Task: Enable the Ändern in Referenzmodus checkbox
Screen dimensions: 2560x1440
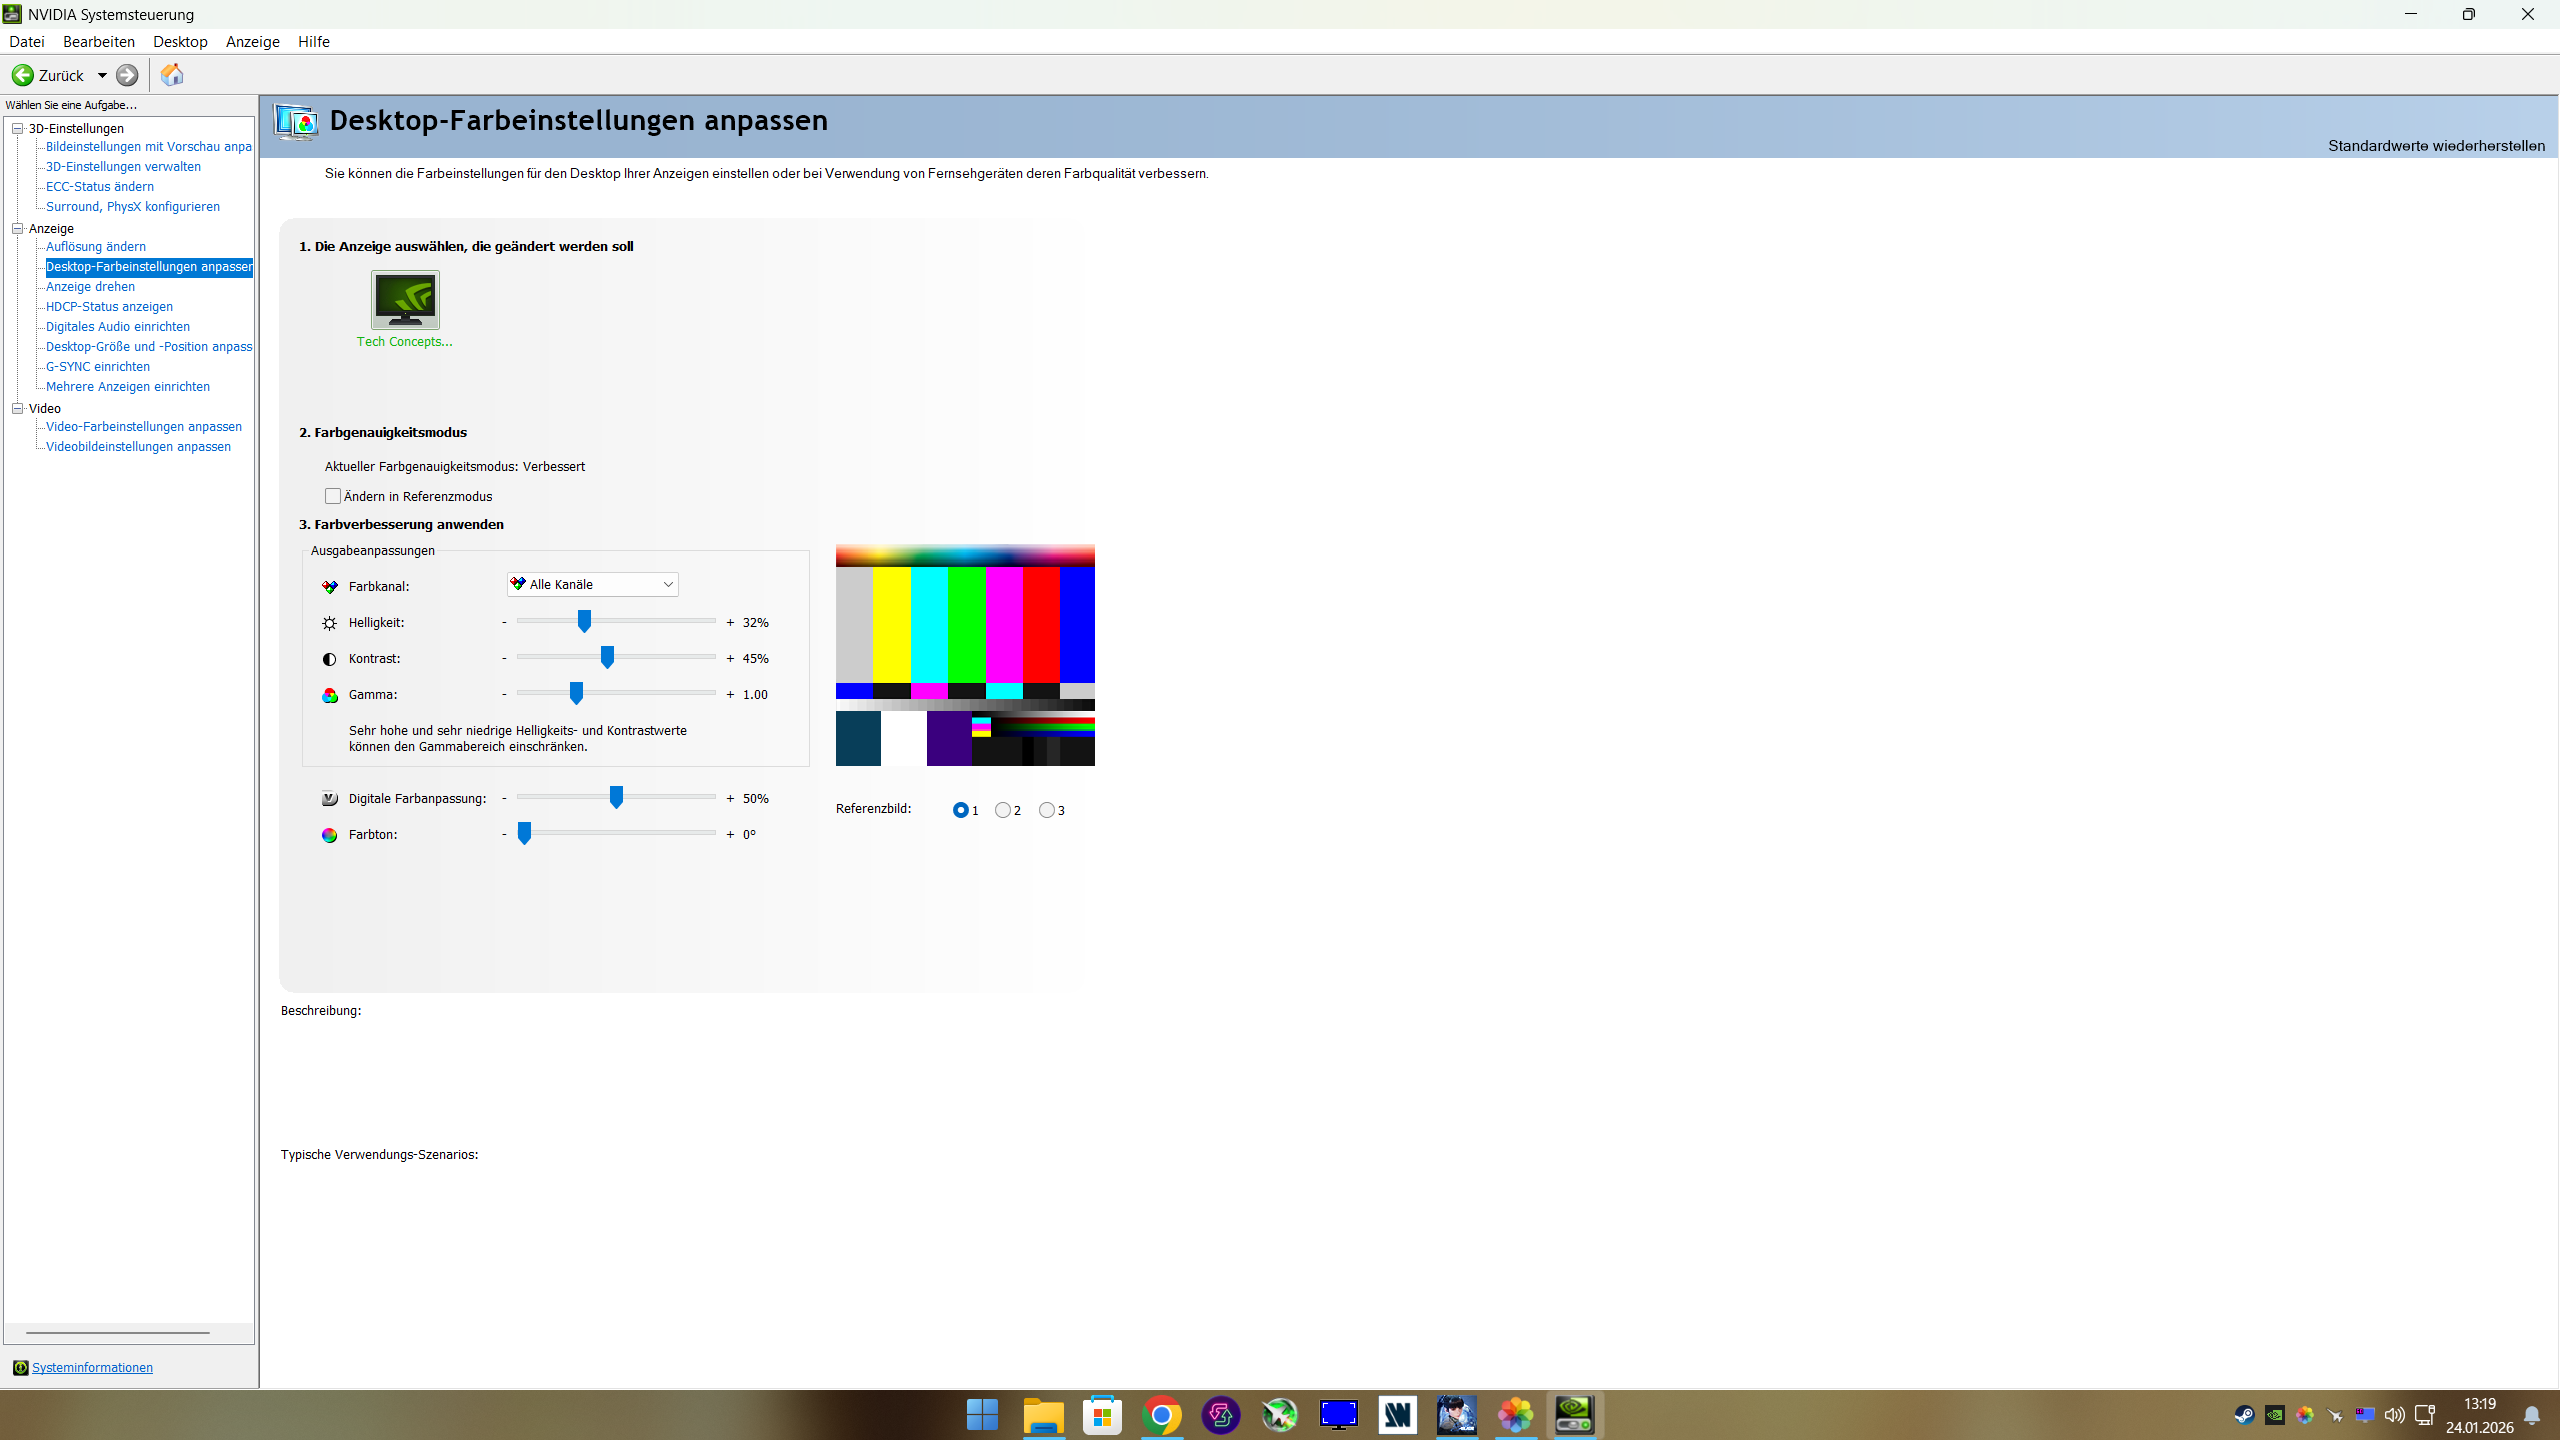Action: coord(333,496)
